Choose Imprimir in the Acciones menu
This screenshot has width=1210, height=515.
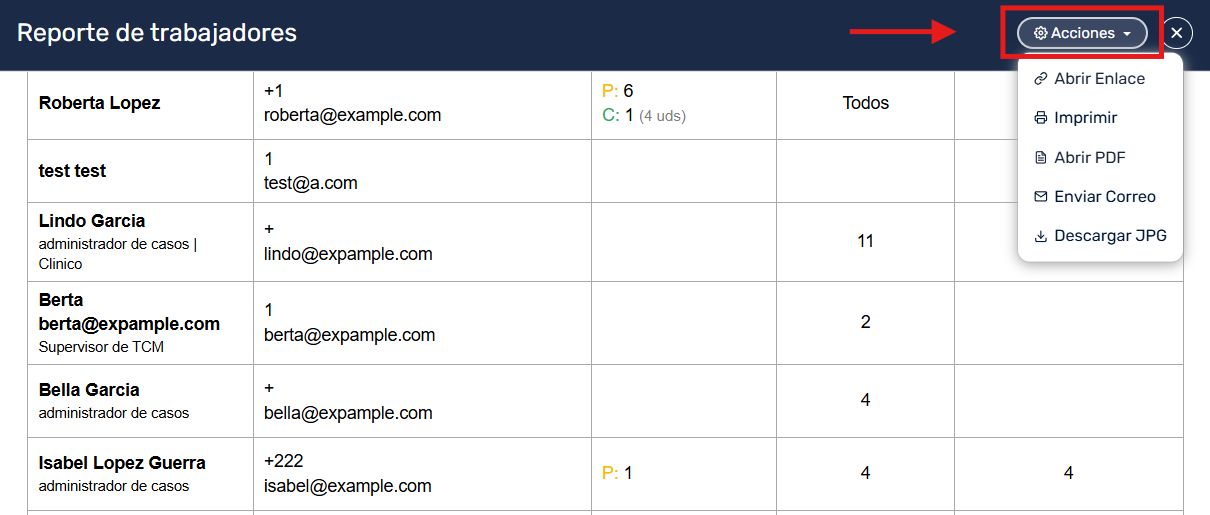pyautogui.click(x=1085, y=118)
